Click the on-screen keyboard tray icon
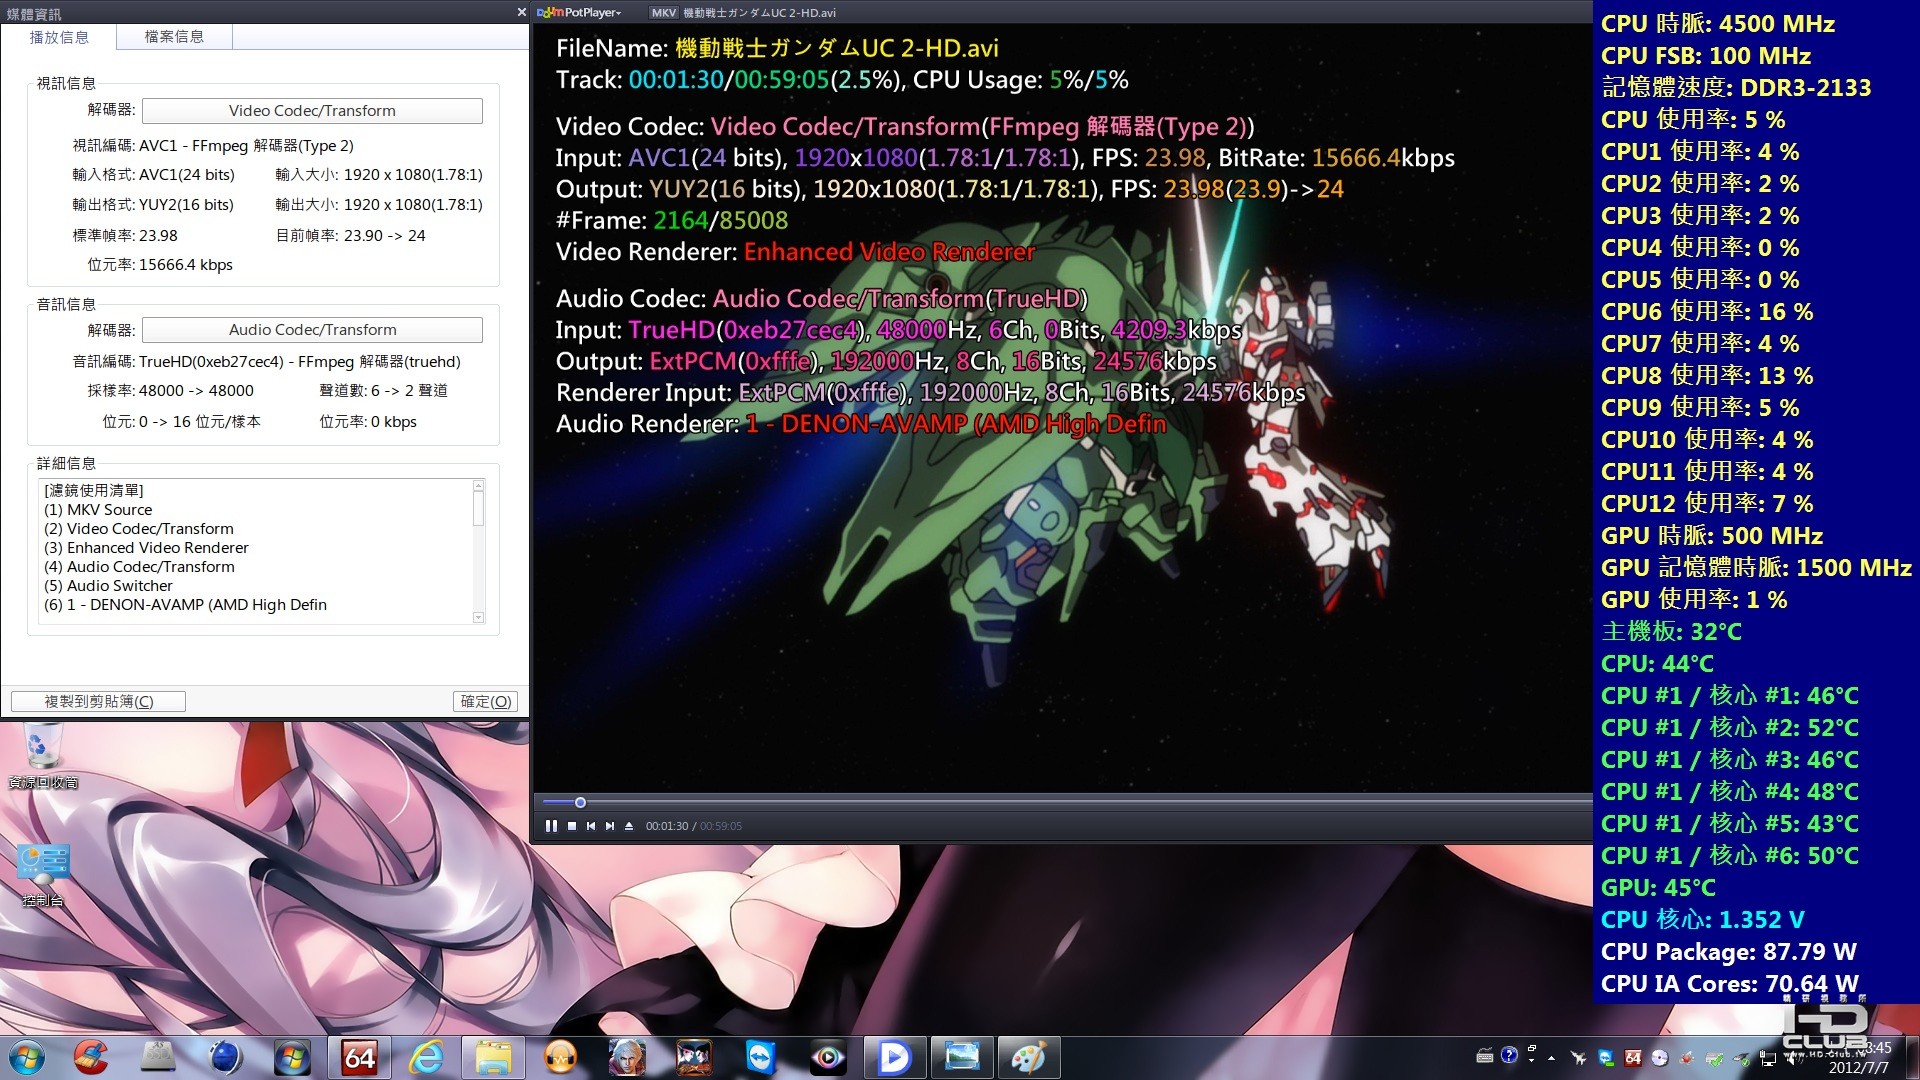This screenshot has height=1080, width=1920. [1485, 1056]
